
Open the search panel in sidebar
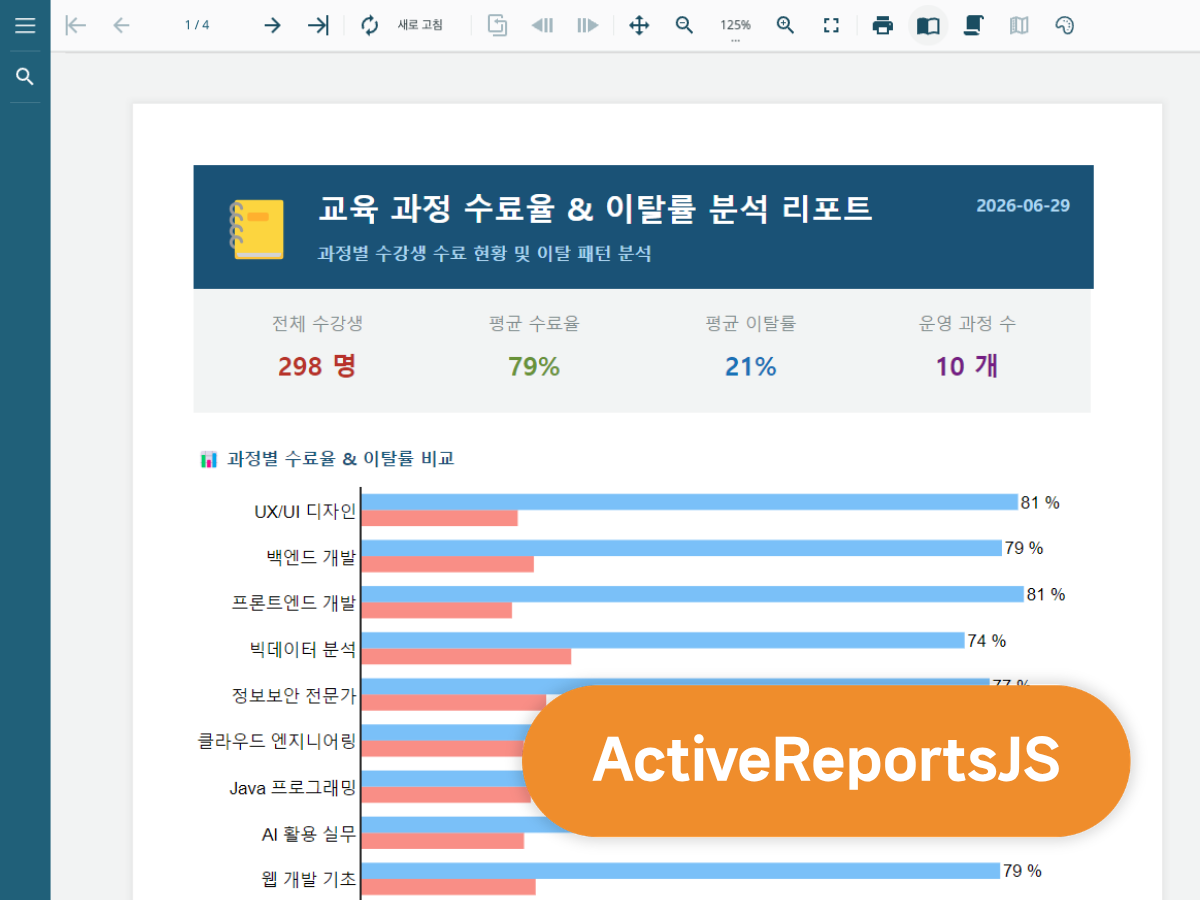tap(25, 77)
